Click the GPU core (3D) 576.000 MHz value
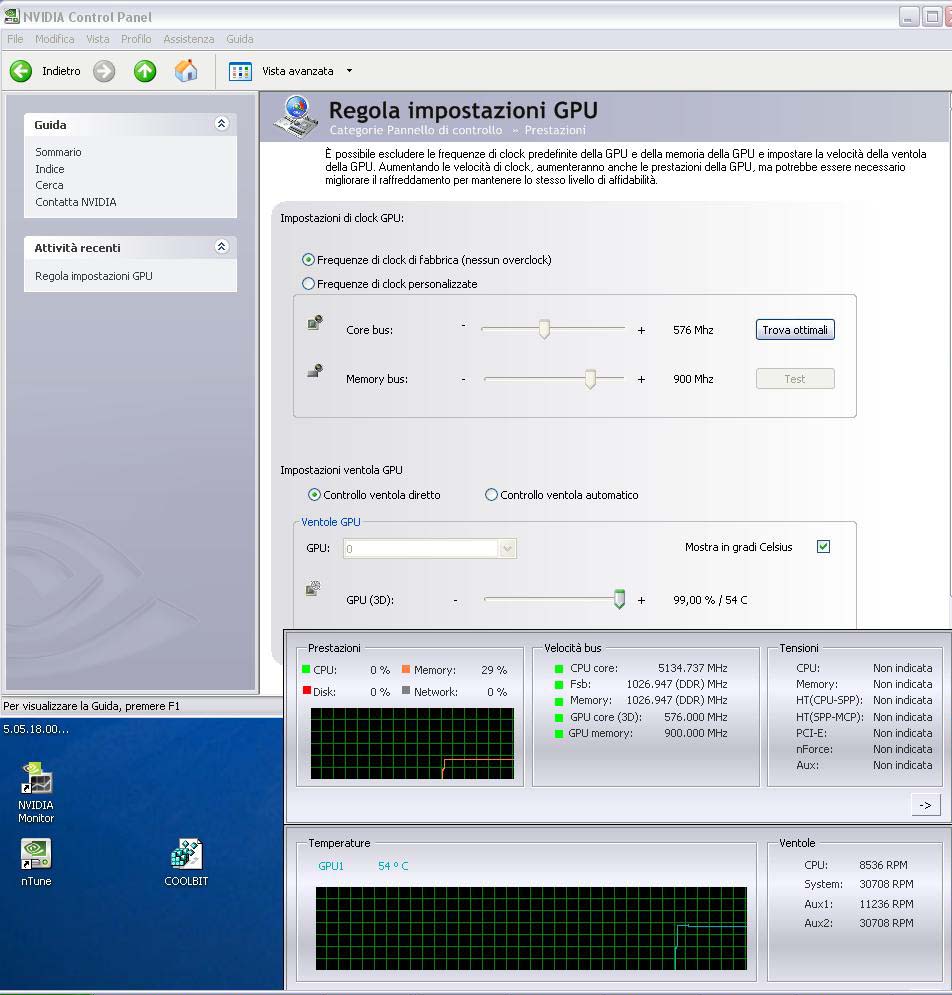 coord(696,717)
